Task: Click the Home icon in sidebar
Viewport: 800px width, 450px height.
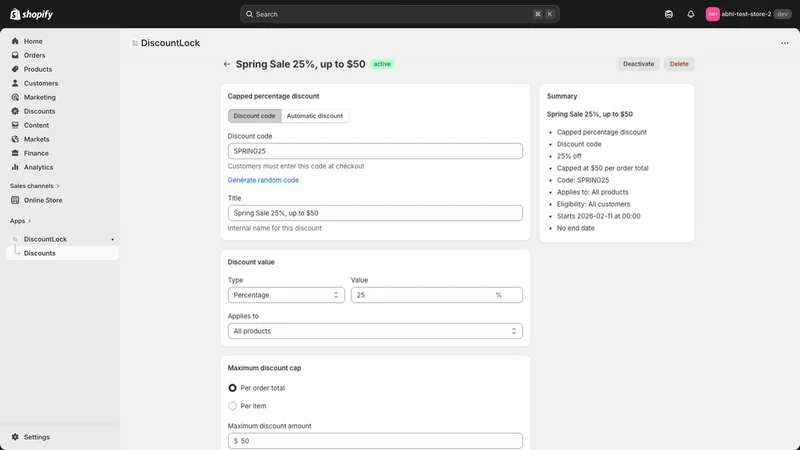Action: coord(15,41)
